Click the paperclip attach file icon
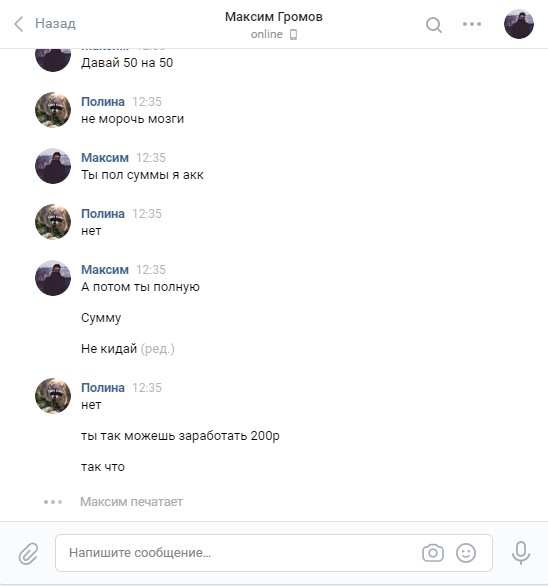 pyautogui.click(x=28, y=553)
